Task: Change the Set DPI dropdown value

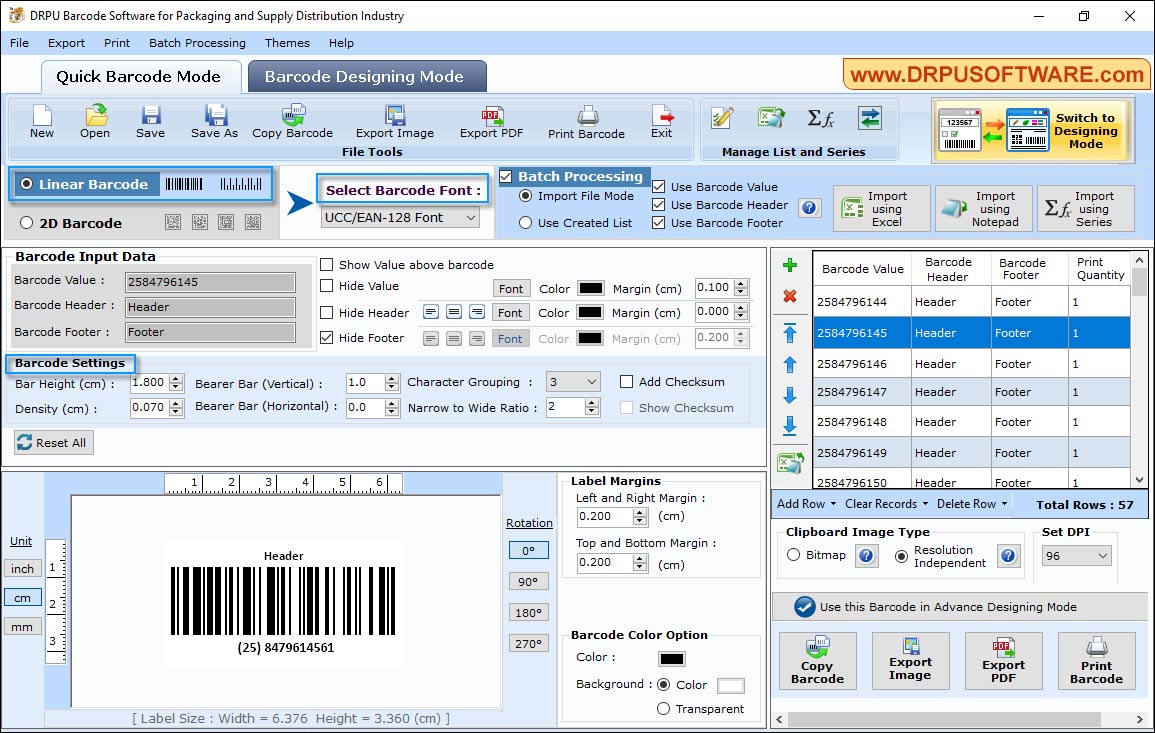Action: (1100, 554)
